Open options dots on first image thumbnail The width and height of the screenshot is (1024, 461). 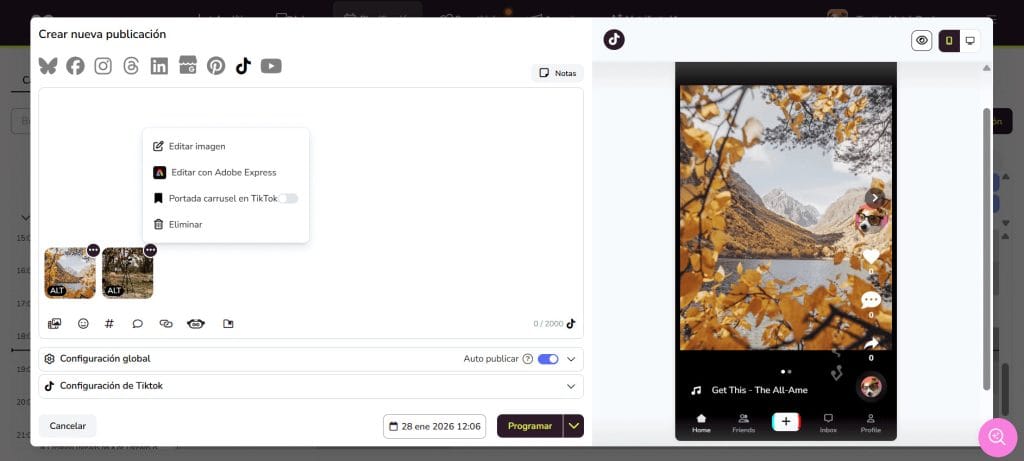[93, 250]
